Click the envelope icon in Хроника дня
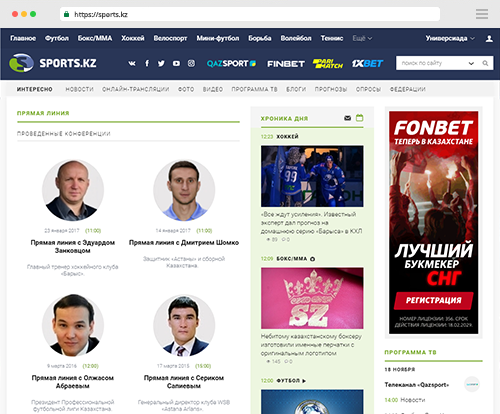The width and height of the screenshot is (500, 414). point(347,118)
